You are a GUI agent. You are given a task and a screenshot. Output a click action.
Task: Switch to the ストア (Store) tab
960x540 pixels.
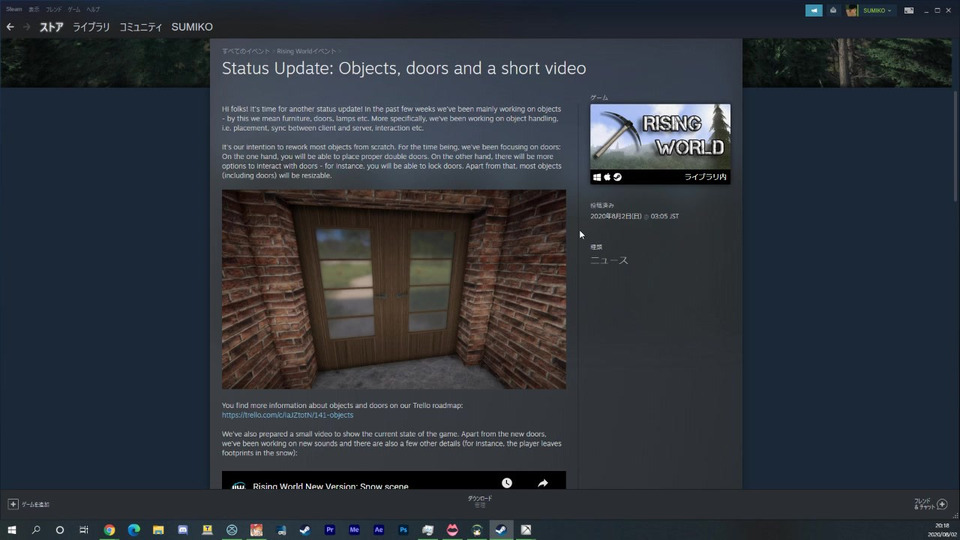(x=51, y=27)
